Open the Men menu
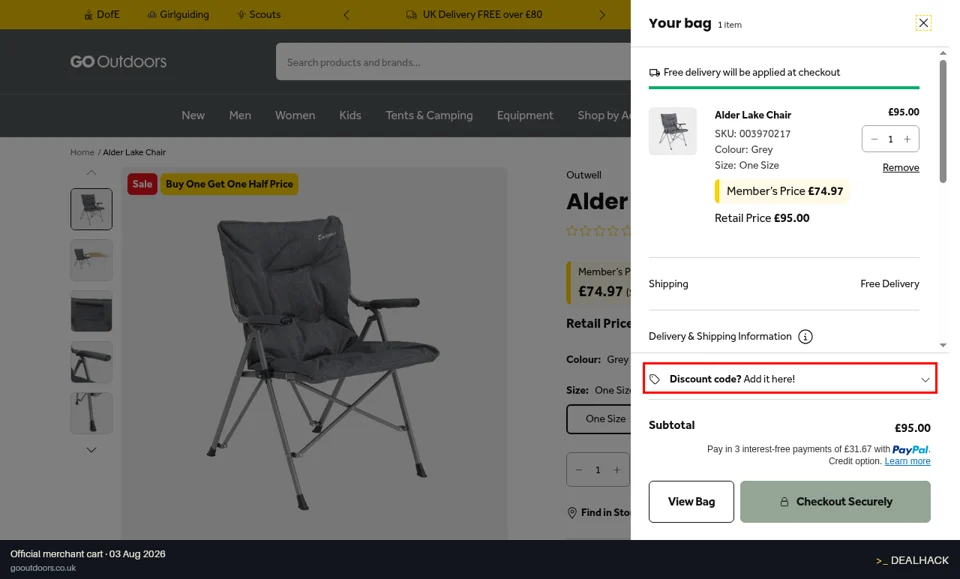 tap(240, 115)
